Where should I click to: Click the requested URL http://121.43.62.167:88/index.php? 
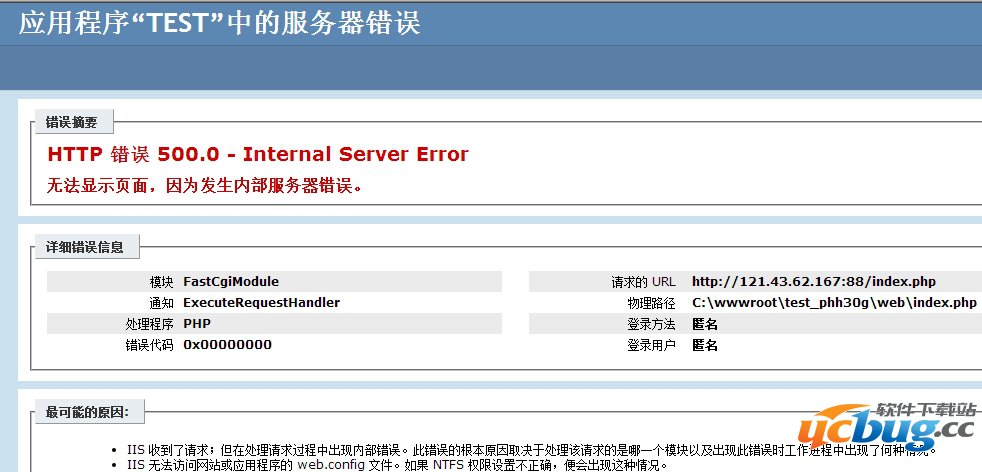(813, 282)
